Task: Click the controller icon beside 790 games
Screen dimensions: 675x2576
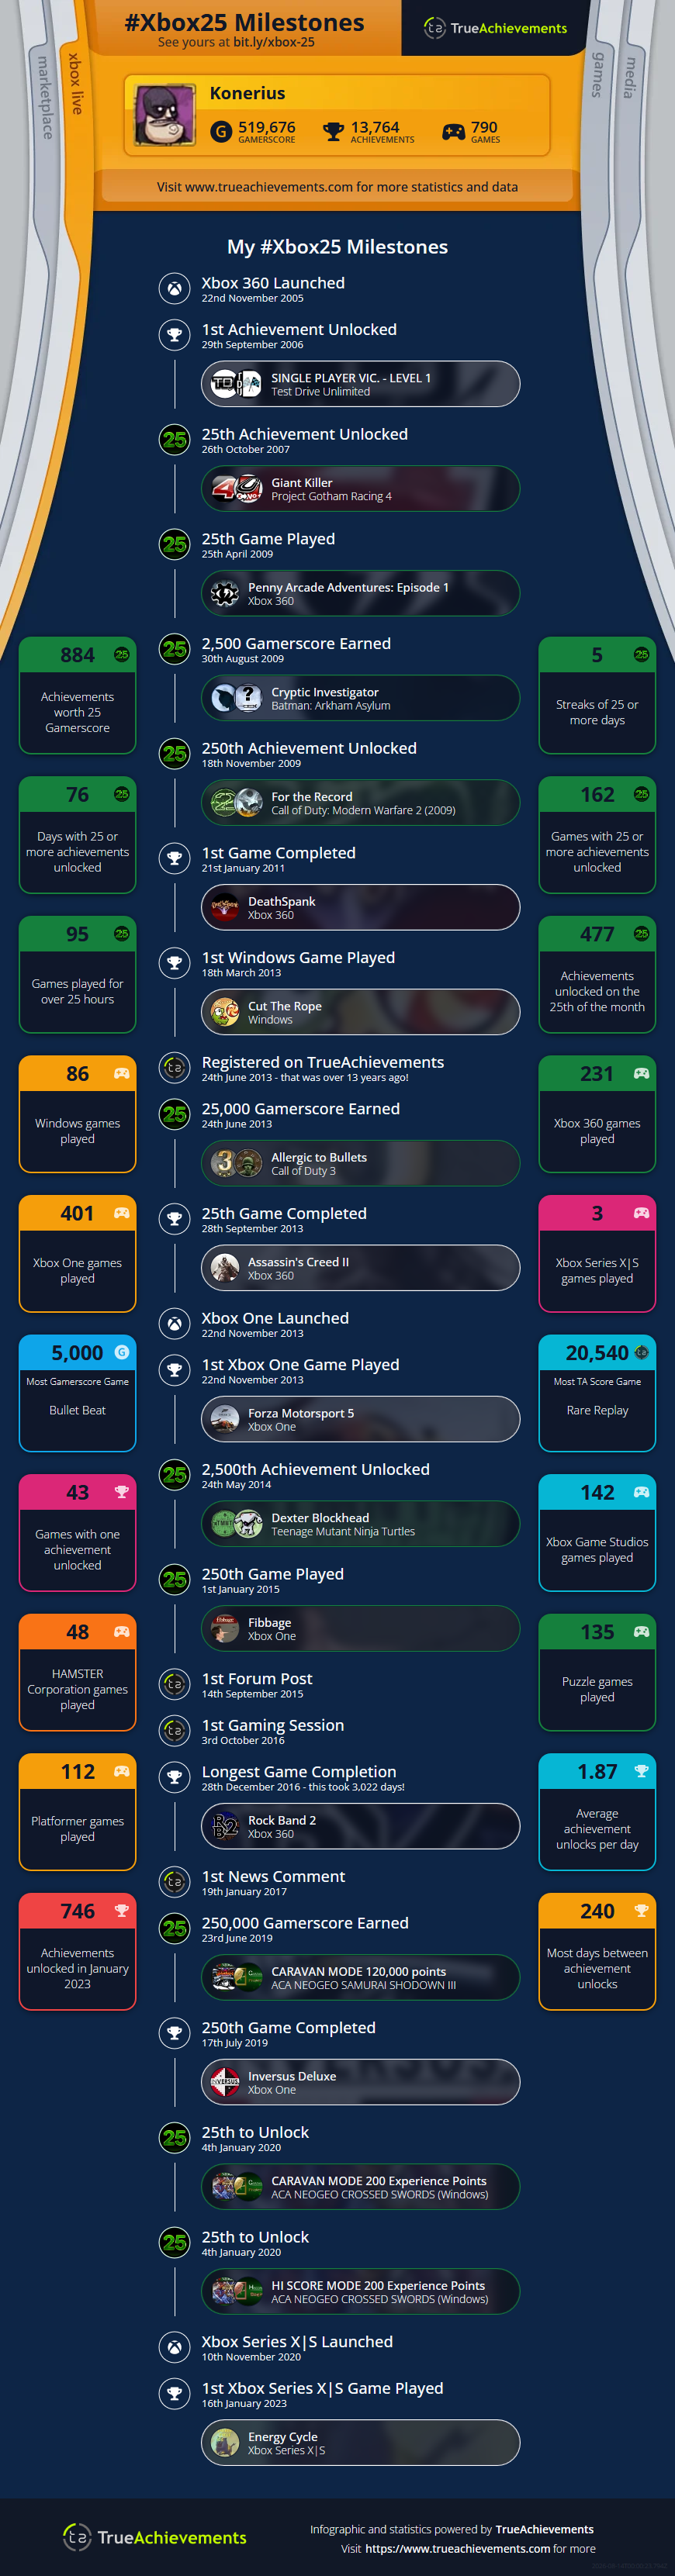Action: coord(453,131)
